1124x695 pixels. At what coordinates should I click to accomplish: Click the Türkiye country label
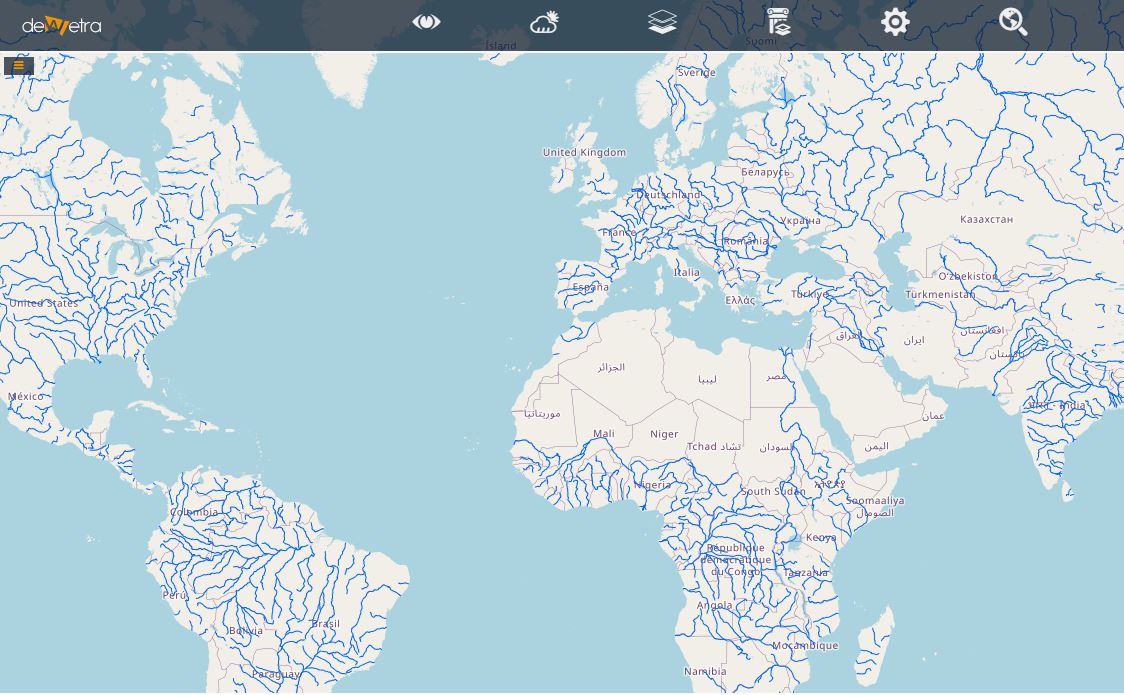click(809, 294)
